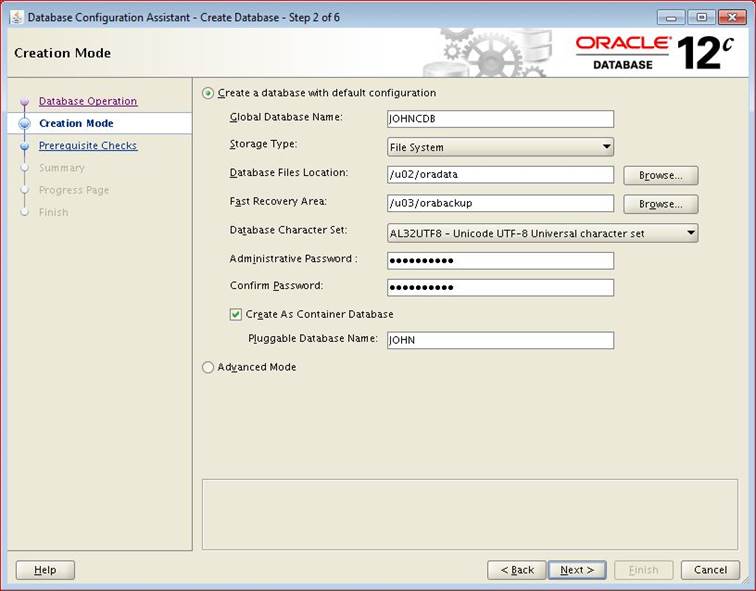
Task: Click the Creation Mode step bullet icon
Action: tap(25, 123)
